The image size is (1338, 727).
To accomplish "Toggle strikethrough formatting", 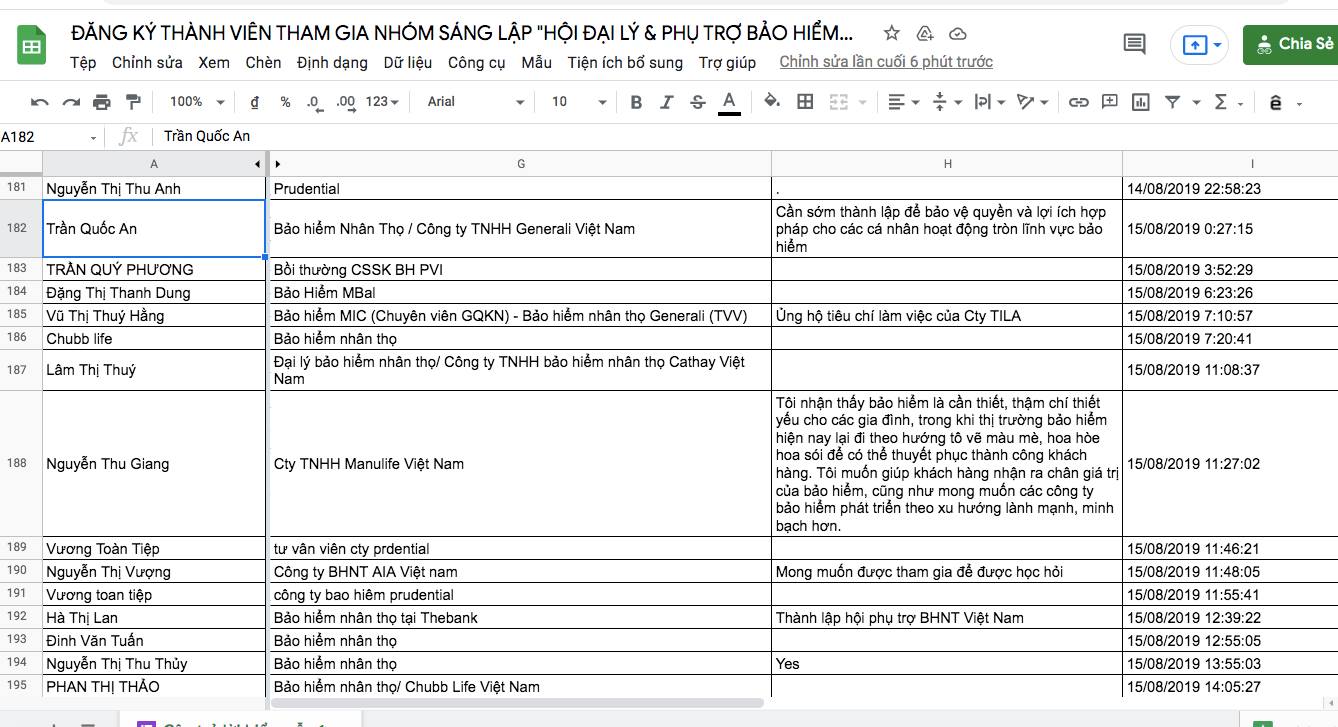I will point(698,102).
